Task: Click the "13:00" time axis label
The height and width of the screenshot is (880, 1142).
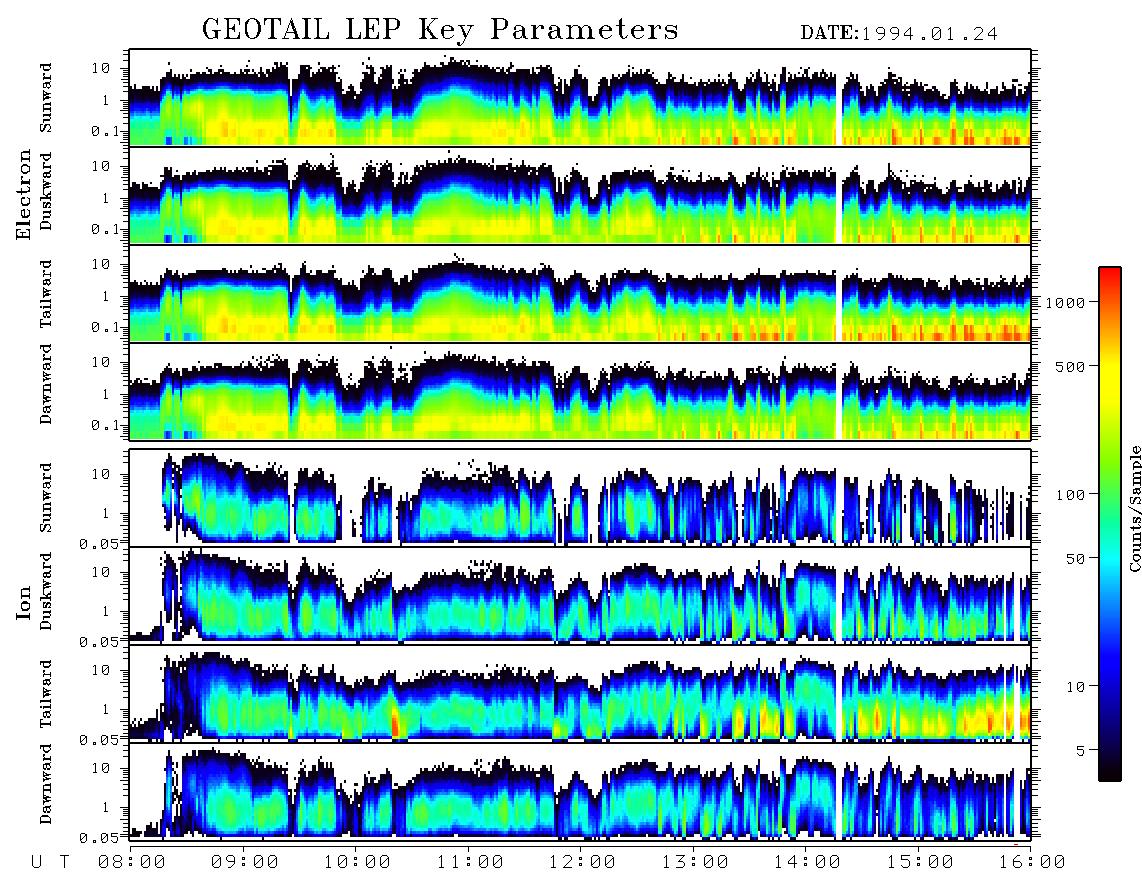Action: point(695,862)
